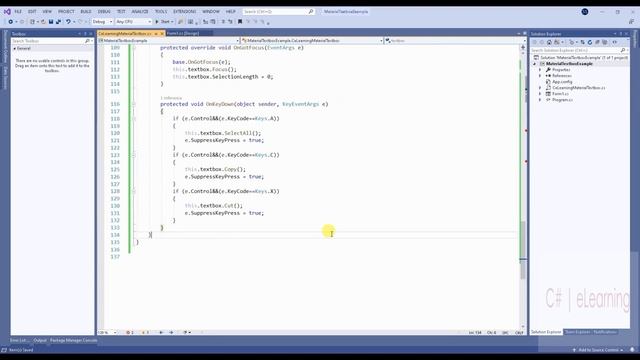Click the Sync with Active Document icon
640x360 pixels.
point(582,42)
